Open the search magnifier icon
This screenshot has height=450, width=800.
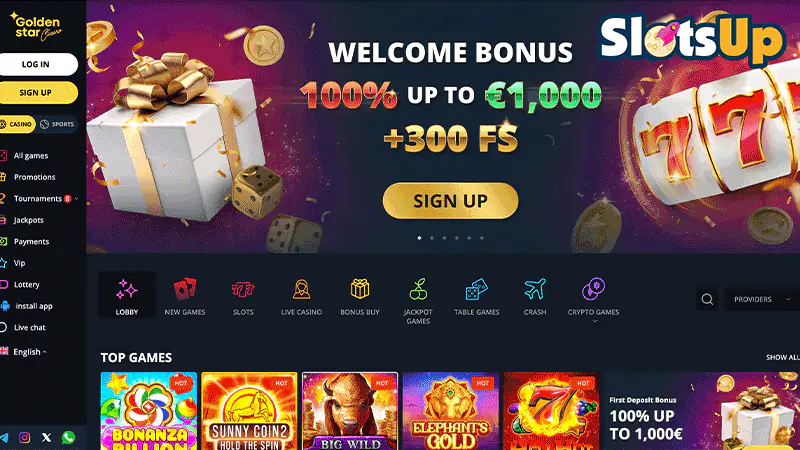tap(707, 299)
